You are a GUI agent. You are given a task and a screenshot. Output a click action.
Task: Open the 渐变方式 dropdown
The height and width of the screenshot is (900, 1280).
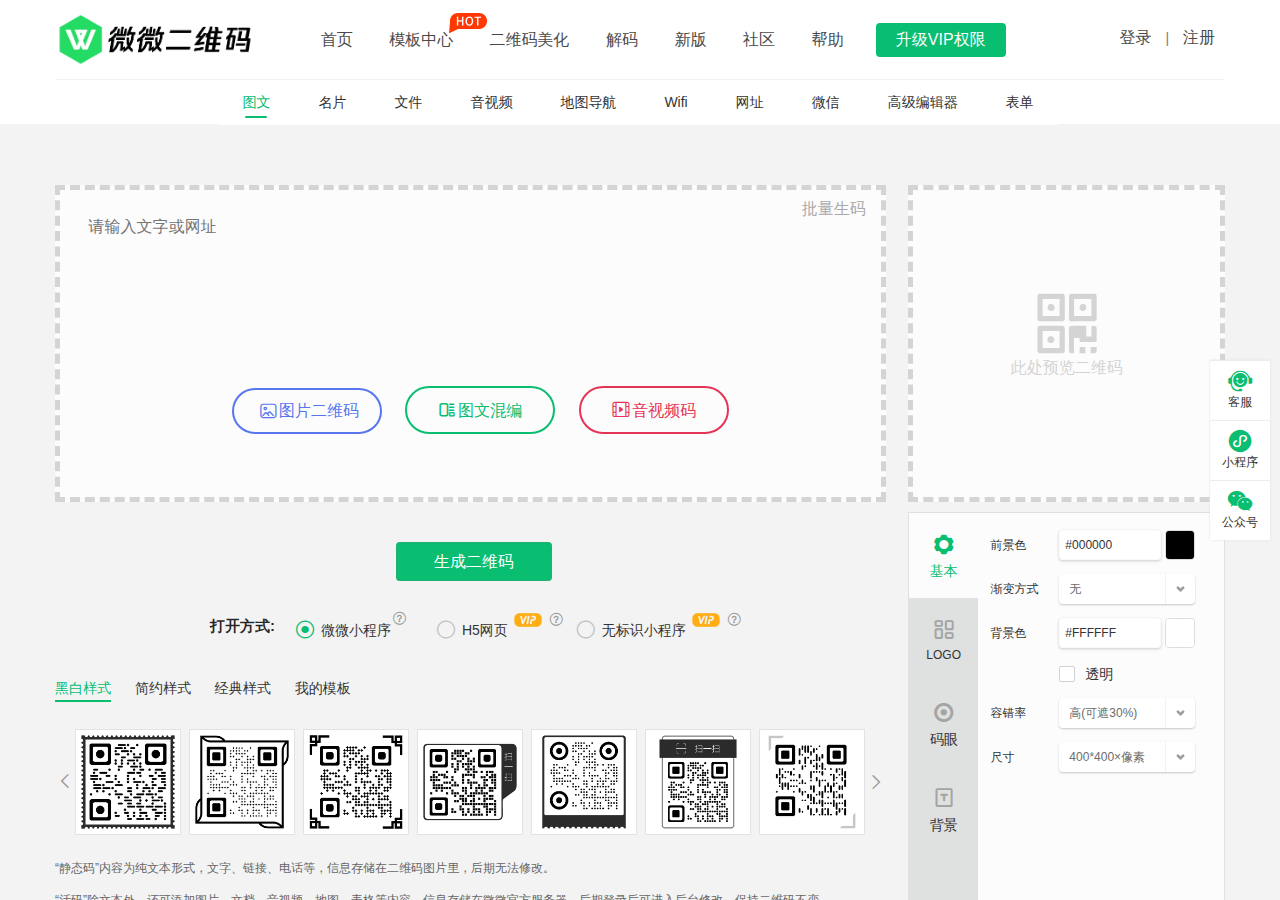(1127, 589)
